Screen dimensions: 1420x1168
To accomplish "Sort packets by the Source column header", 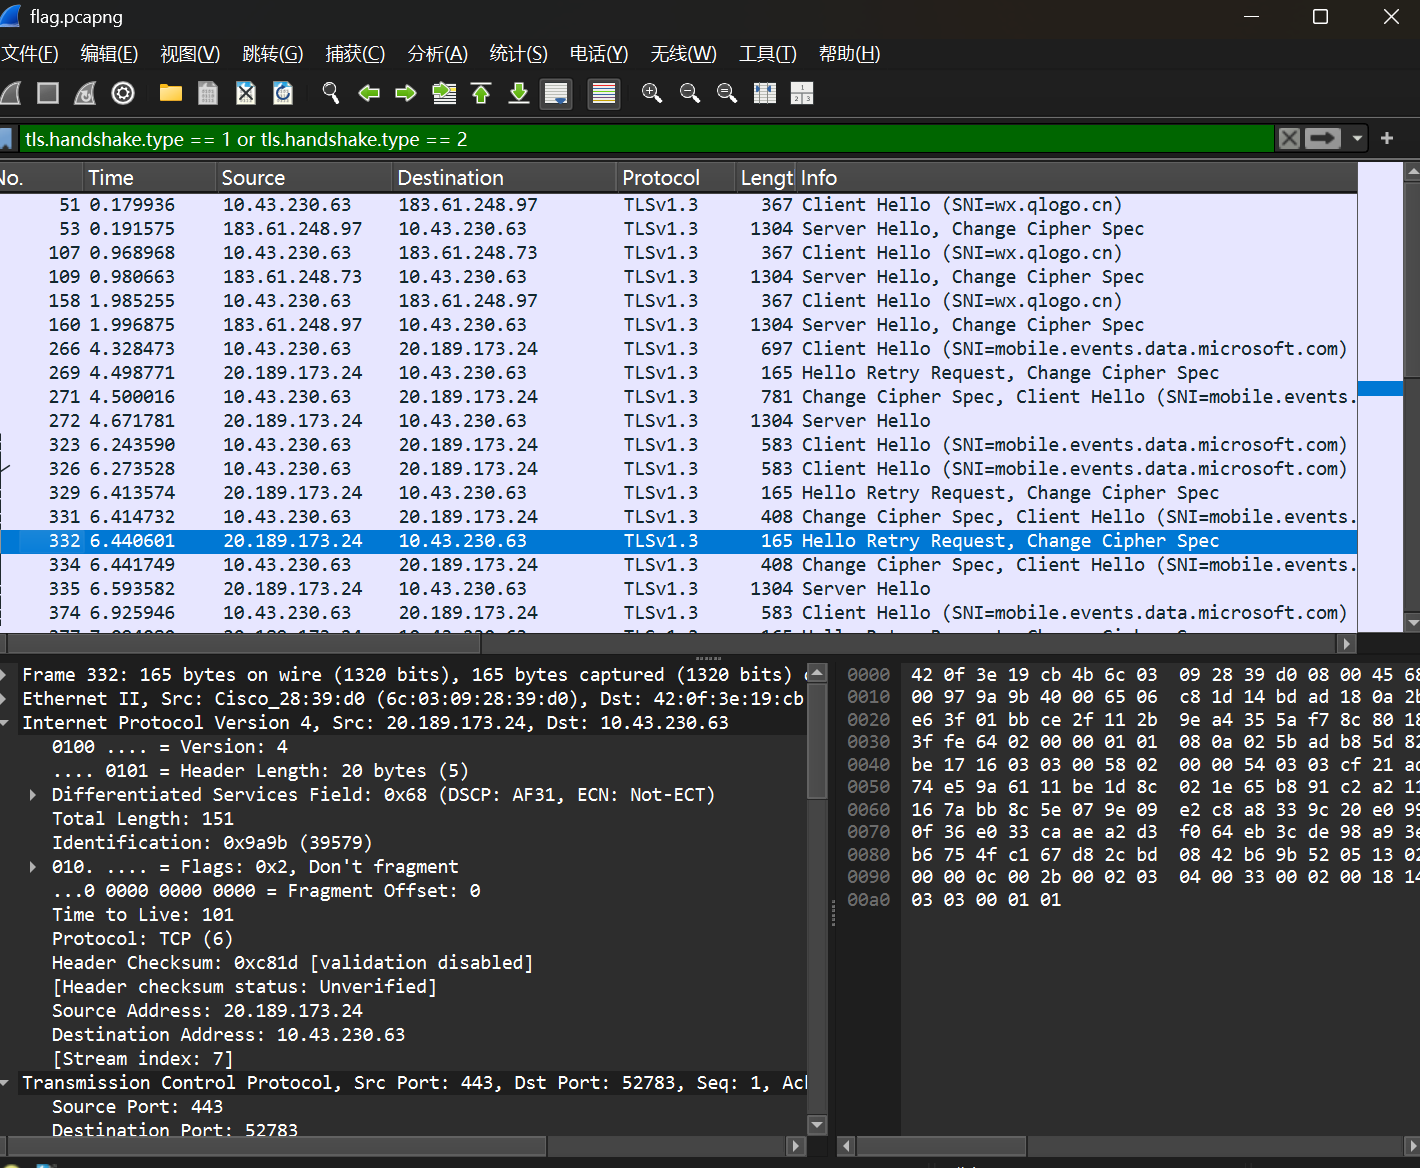I will [x=304, y=178].
